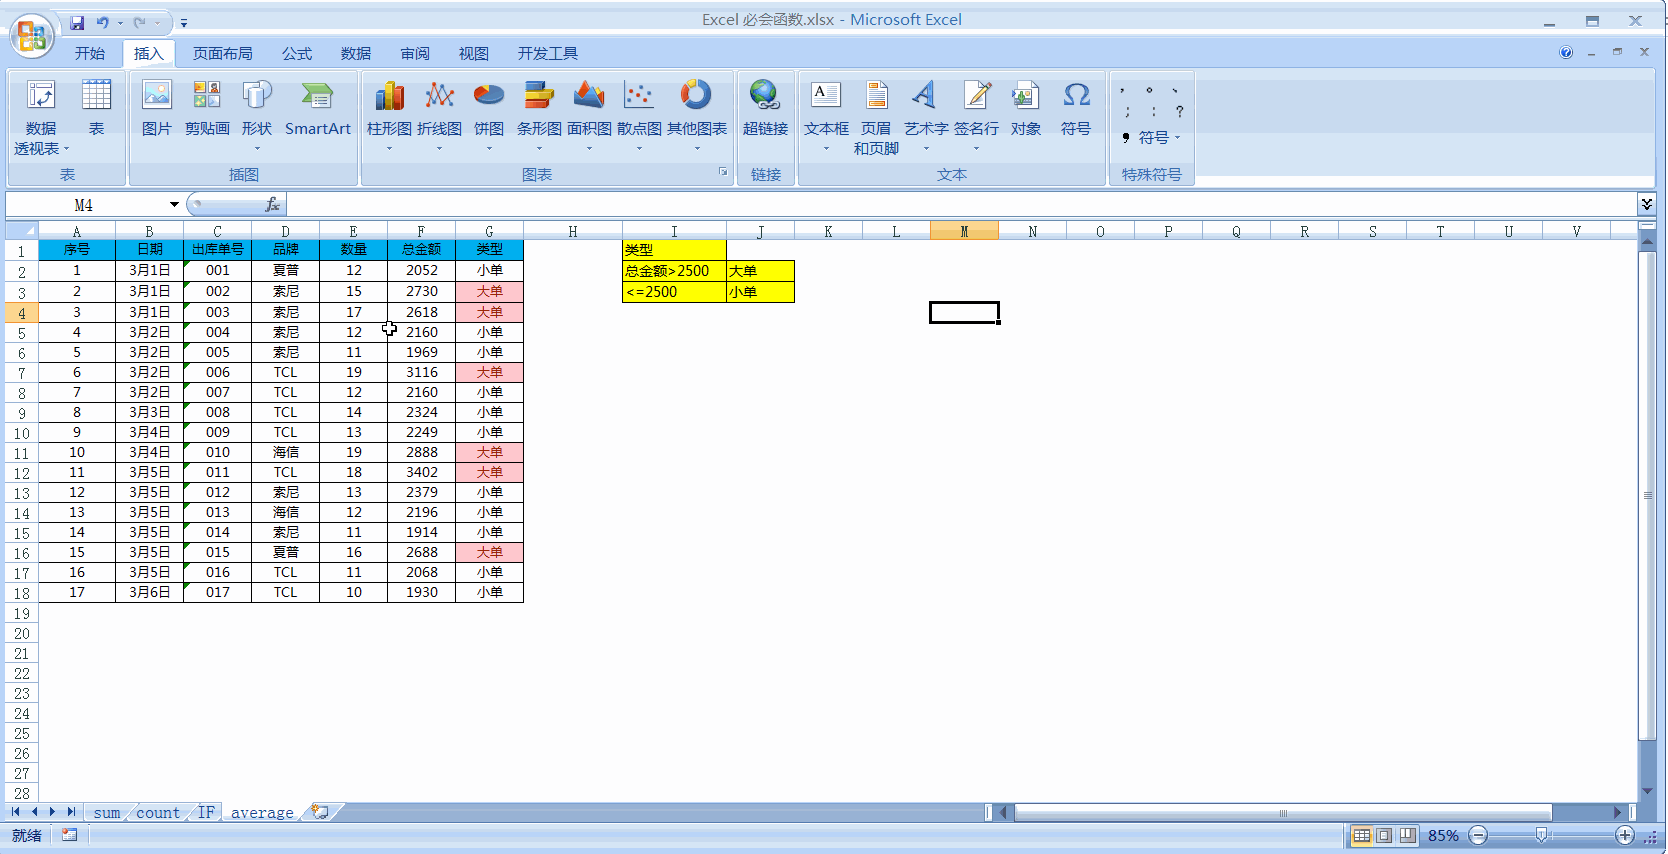Screen dimensions: 1668x854
Task: Insert a bar chart (条形图)
Action: click(539, 115)
